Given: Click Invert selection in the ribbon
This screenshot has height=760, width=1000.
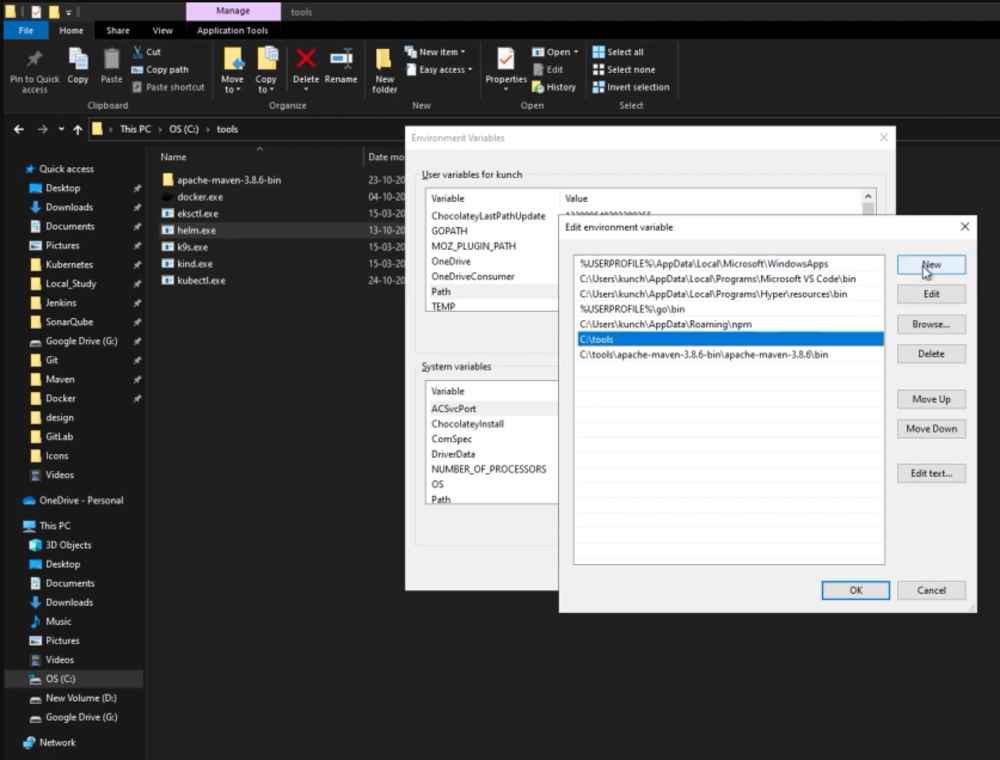Looking at the screenshot, I should point(630,87).
